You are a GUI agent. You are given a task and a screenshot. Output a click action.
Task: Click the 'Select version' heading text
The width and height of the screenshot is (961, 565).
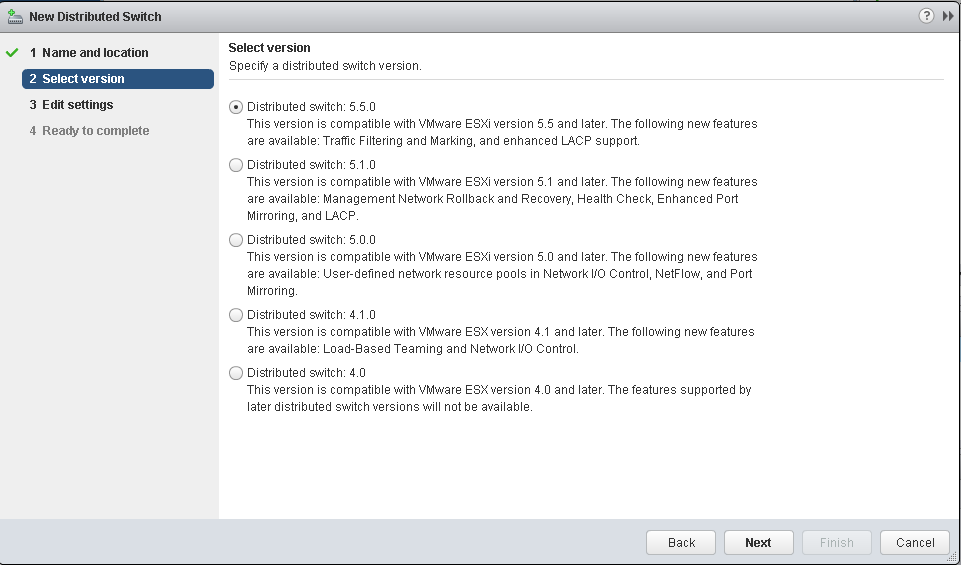[269, 48]
